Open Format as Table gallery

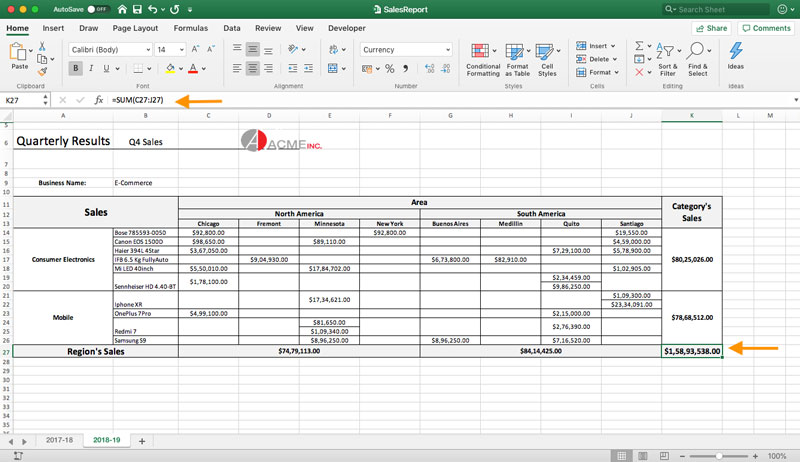point(517,60)
